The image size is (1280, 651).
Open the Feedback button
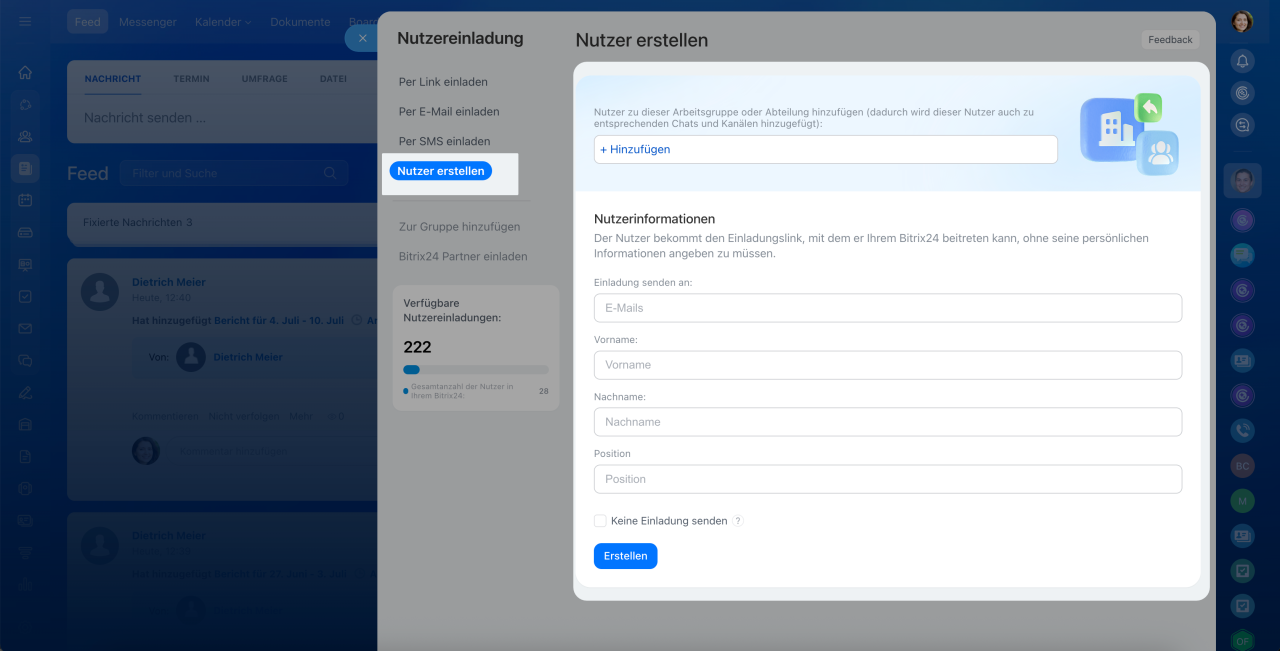(1170, 40)
